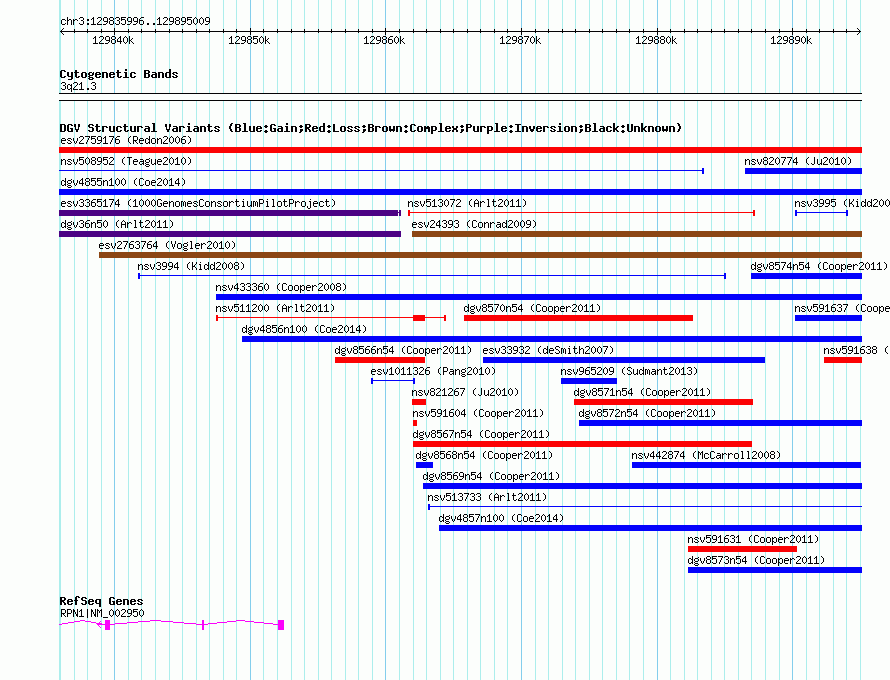Open nsv513072 (Arlt2011) variant
Viewport: 890px width, 680px height.
point(467,203)
